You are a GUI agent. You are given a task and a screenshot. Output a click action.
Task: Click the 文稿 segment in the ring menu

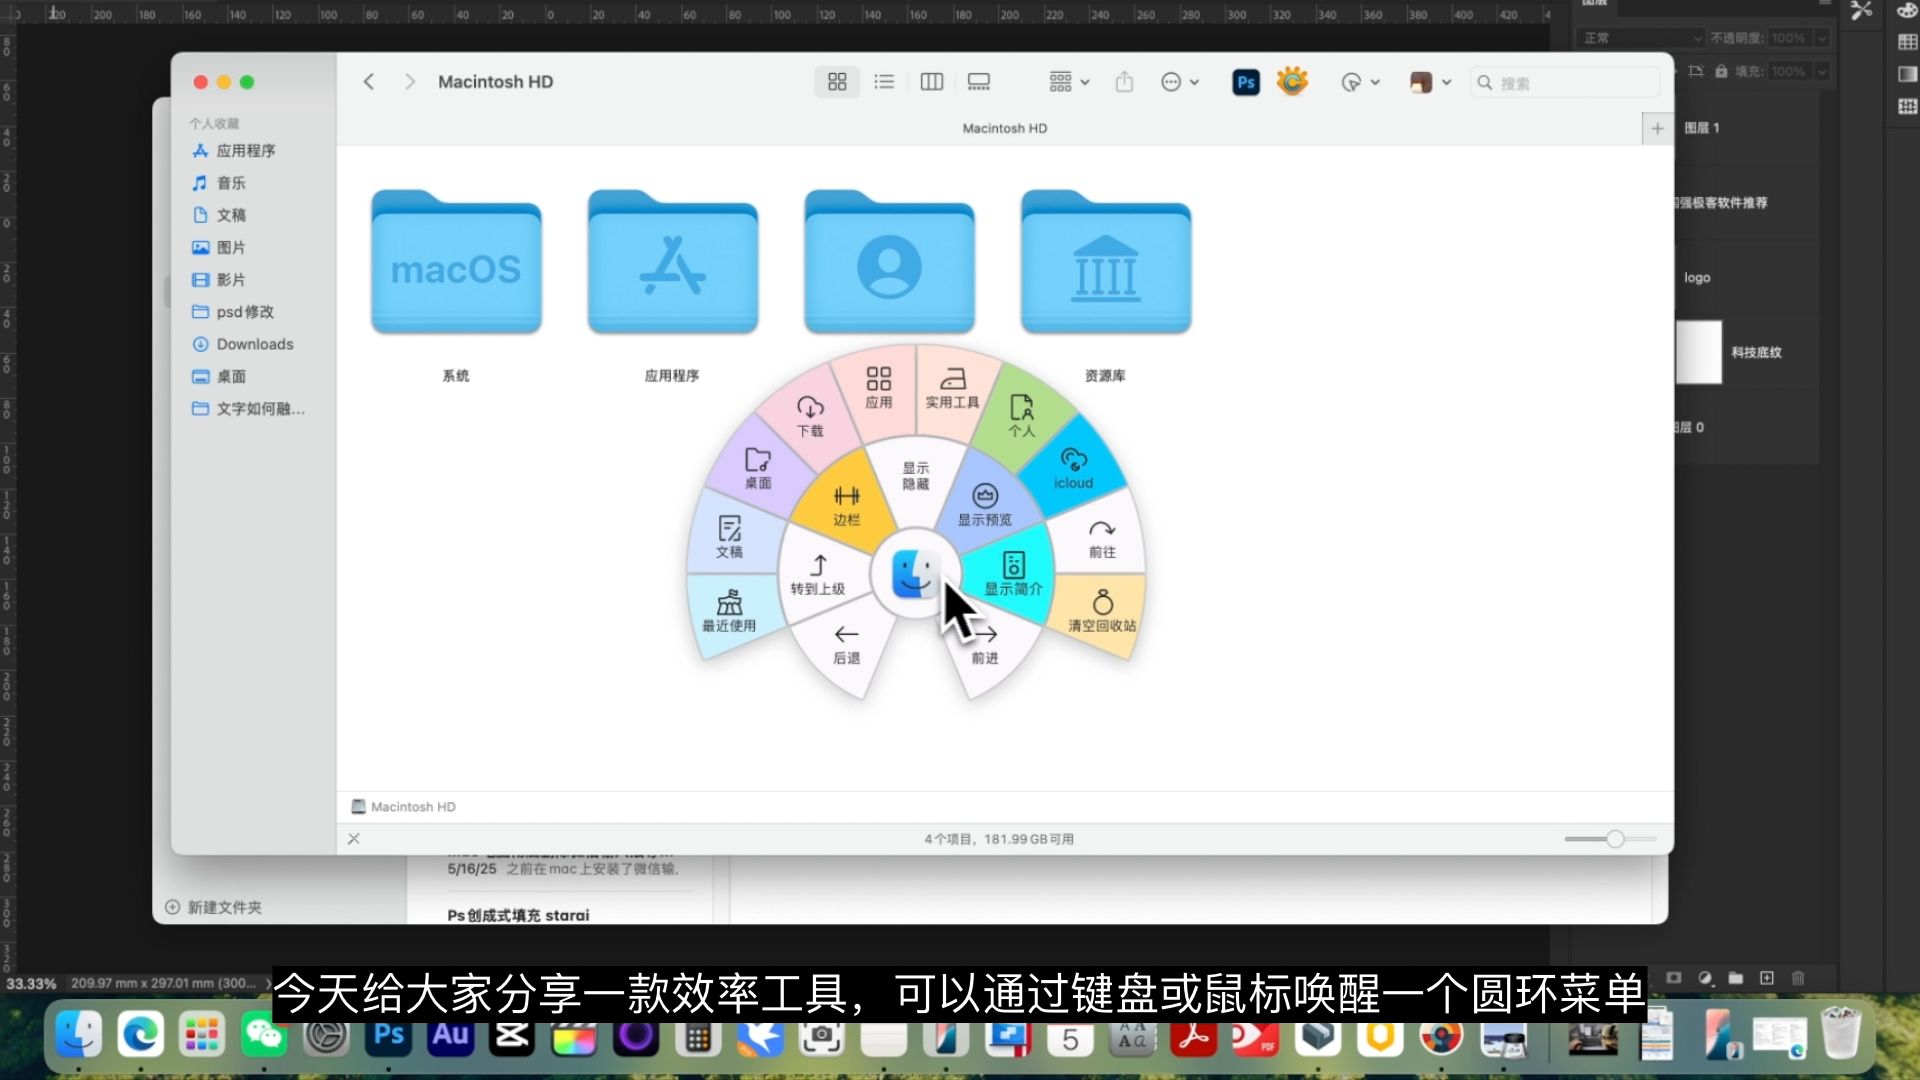tap(729, 537)
